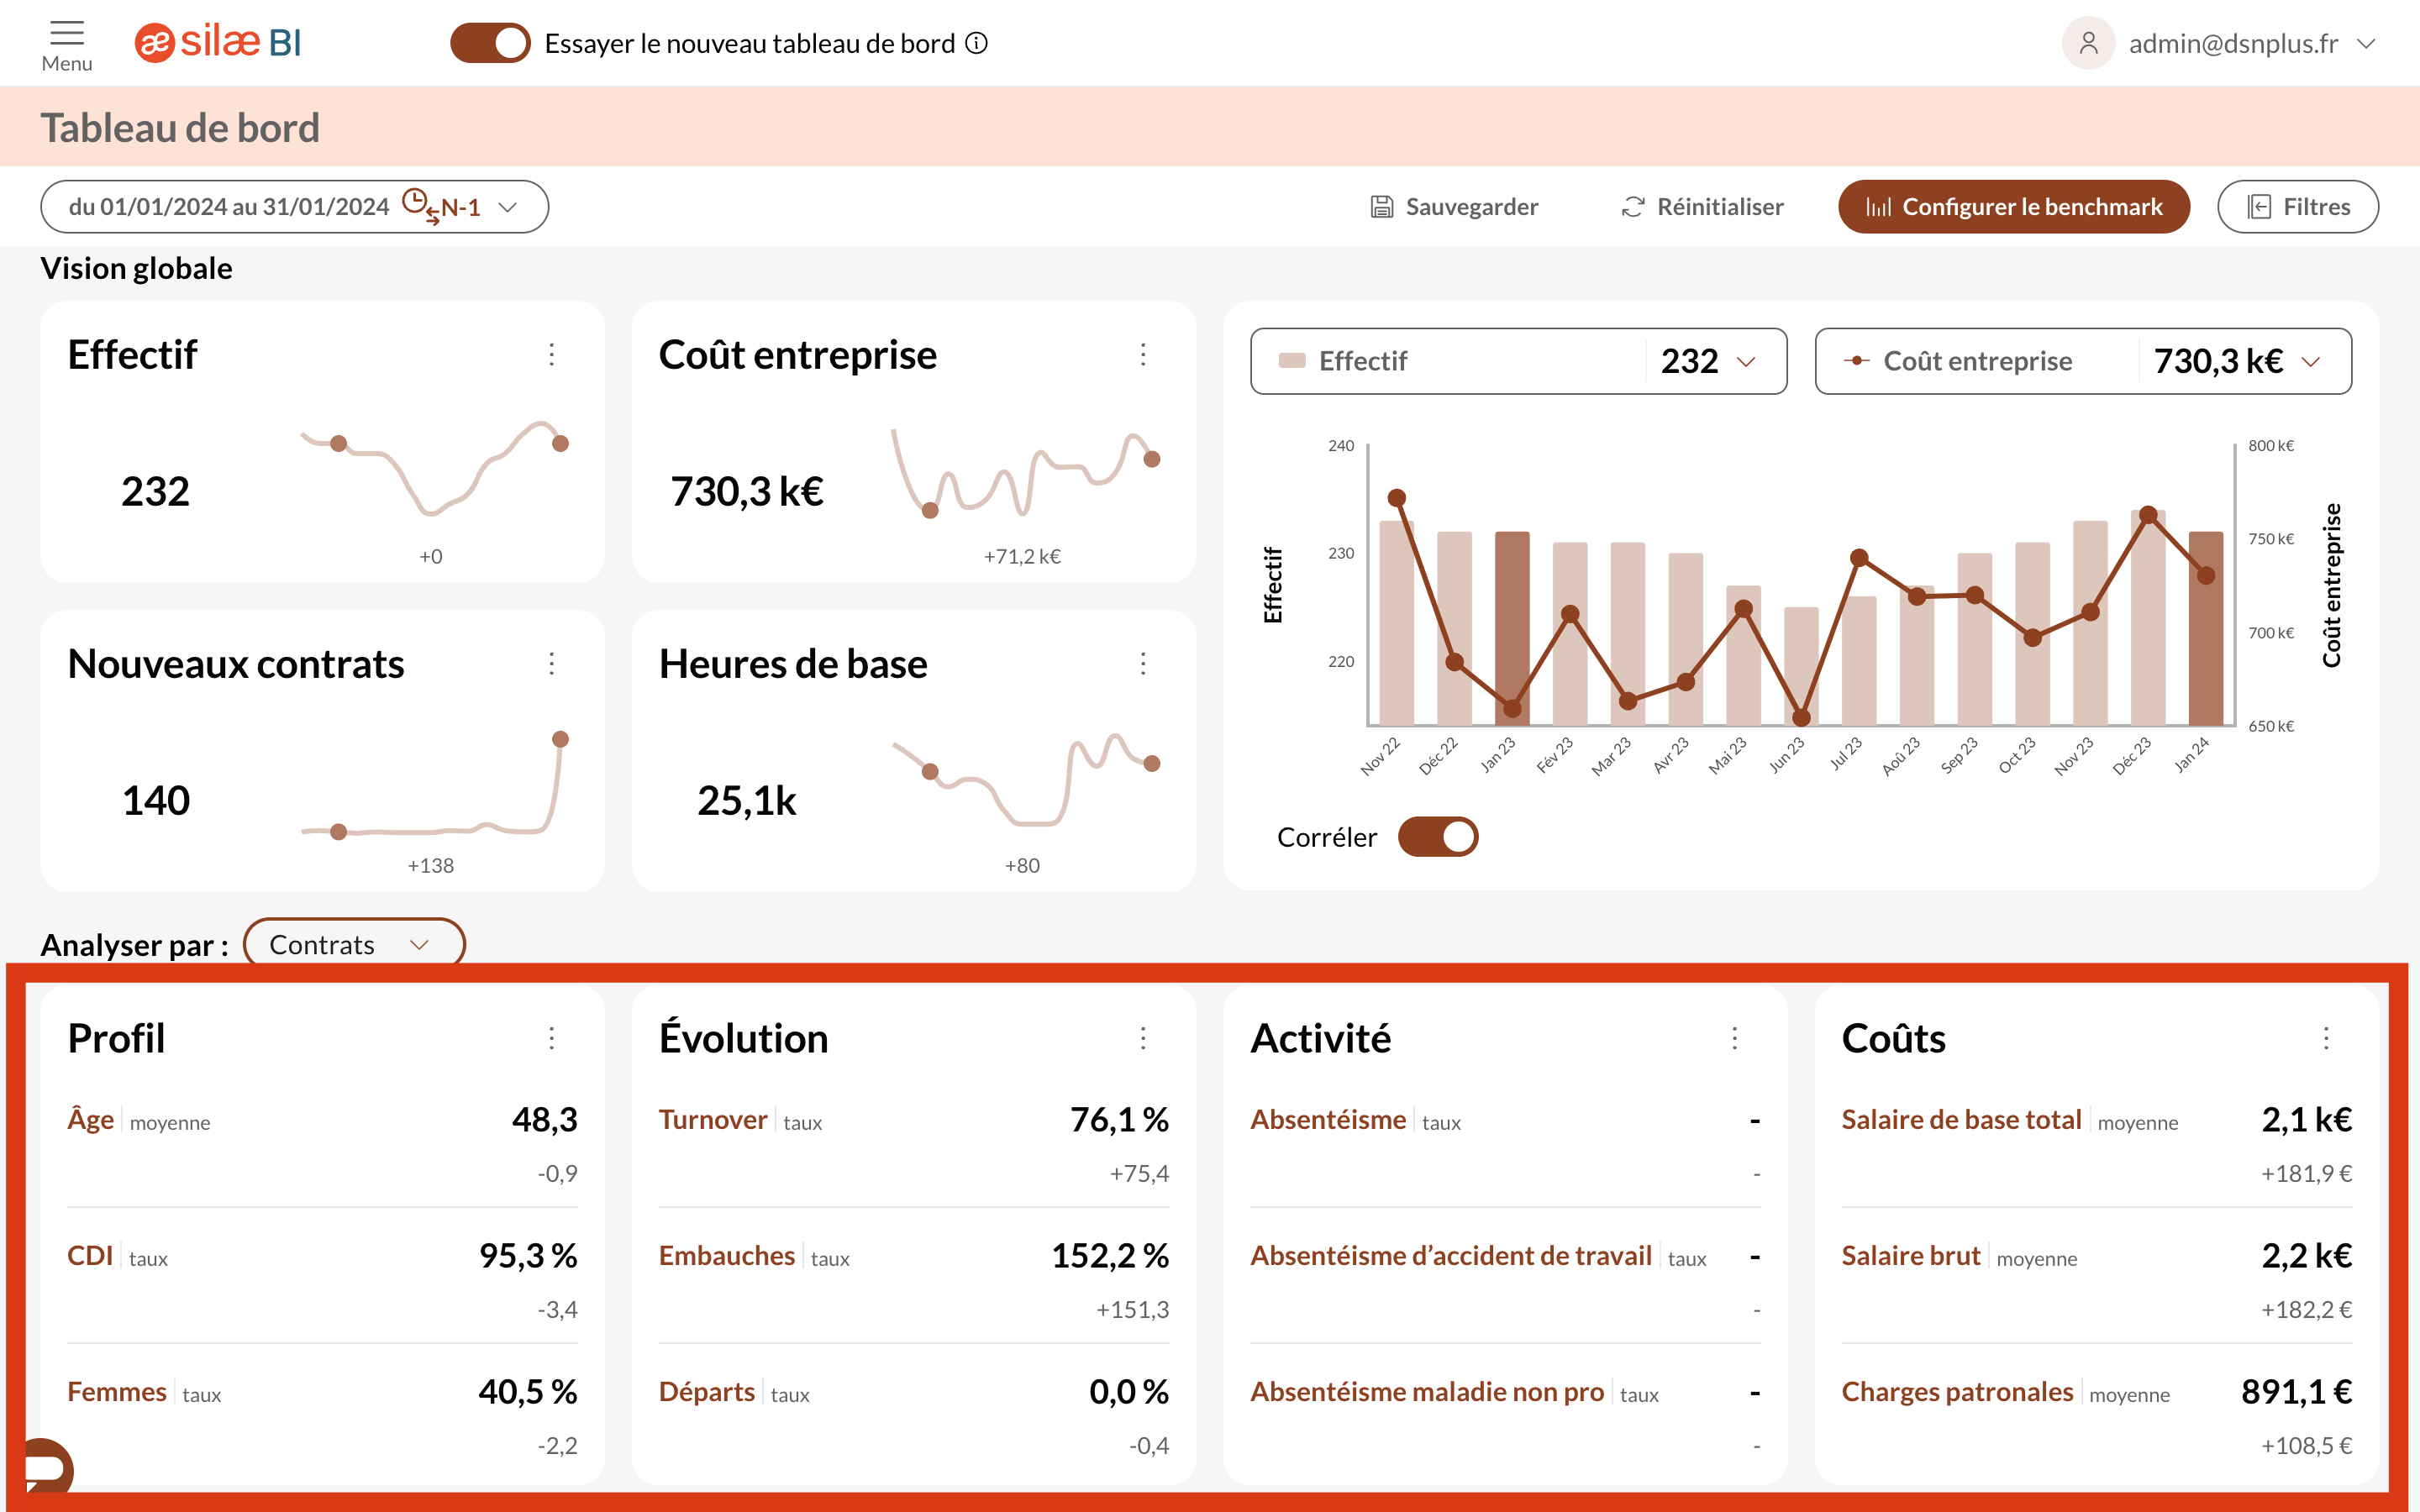Open the Analyser par Contrats dropdown
The width and height of the screenshot is (2420, 1512).
click(x=354, y=943)
